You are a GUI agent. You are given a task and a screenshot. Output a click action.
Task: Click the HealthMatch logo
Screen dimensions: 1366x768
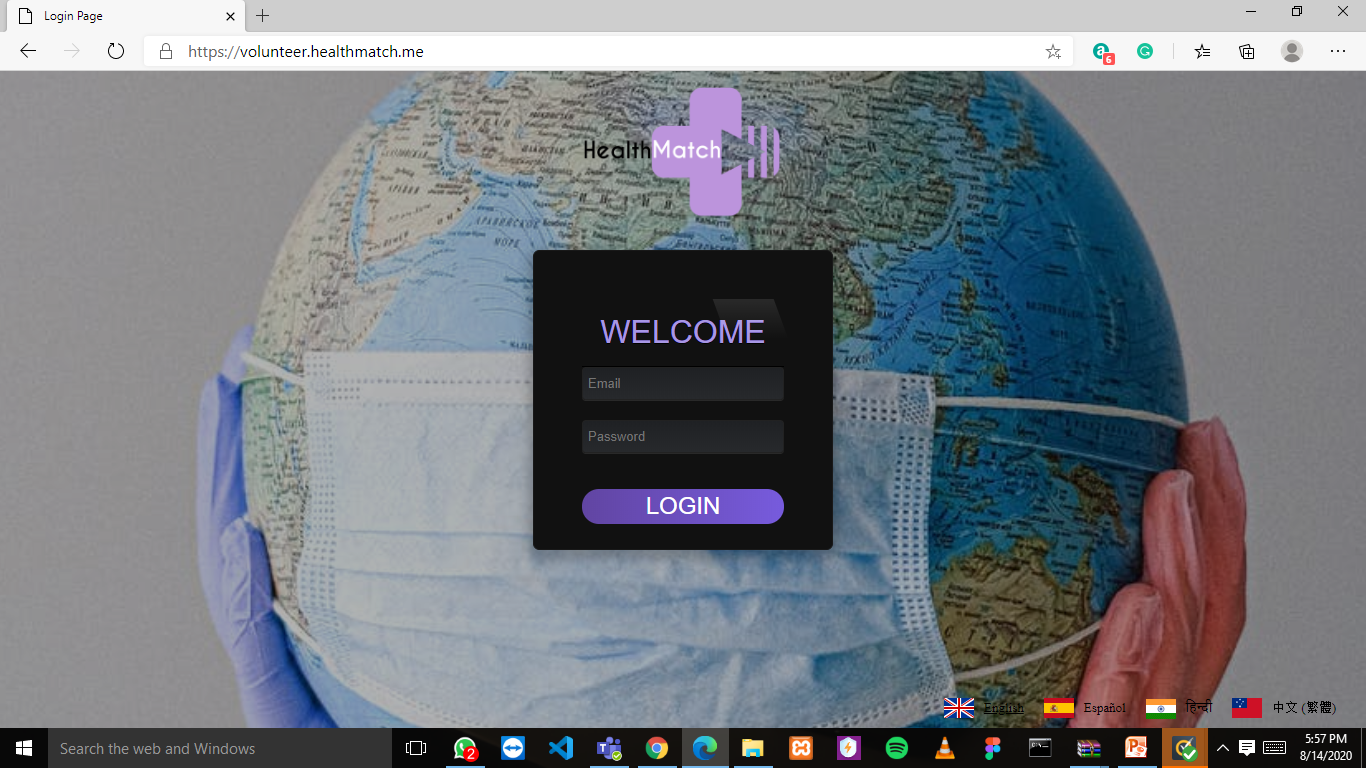681,151
